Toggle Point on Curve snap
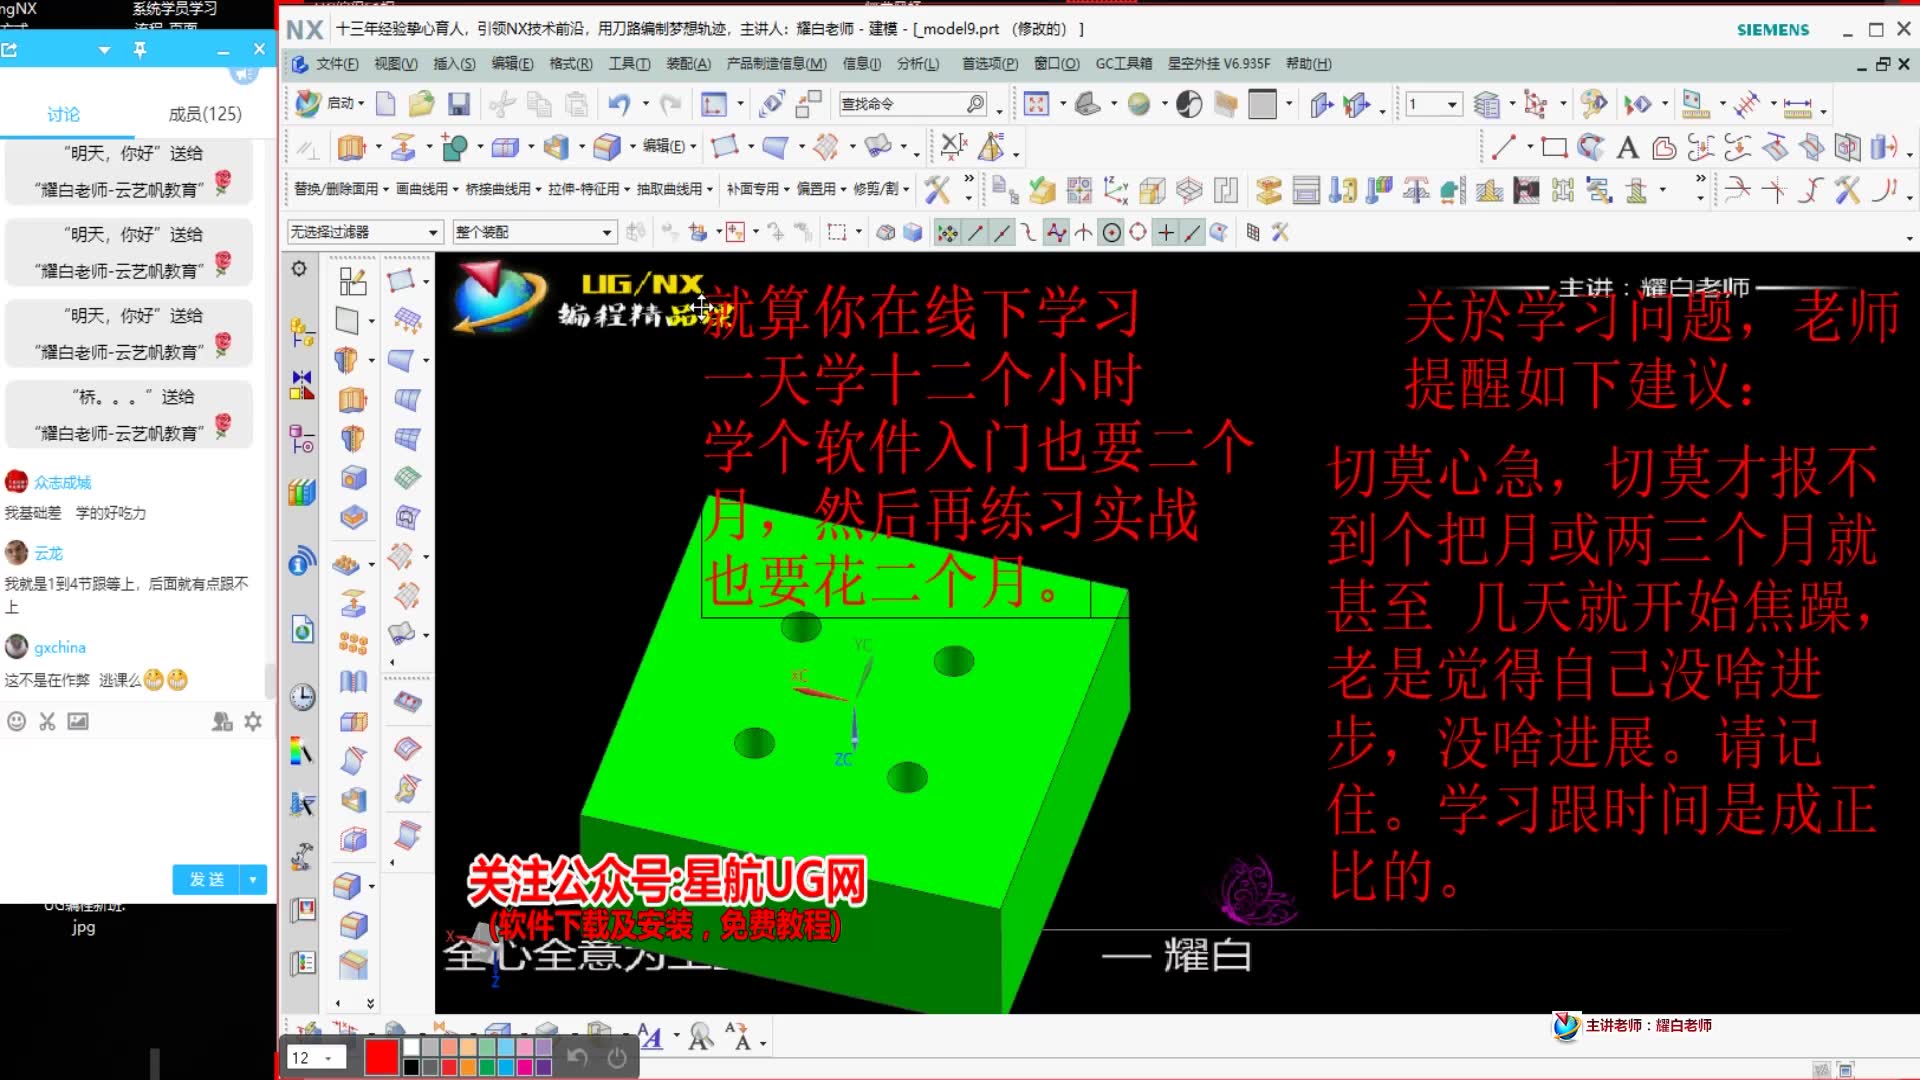Screen dimensions: 1920x1080 1192,233
